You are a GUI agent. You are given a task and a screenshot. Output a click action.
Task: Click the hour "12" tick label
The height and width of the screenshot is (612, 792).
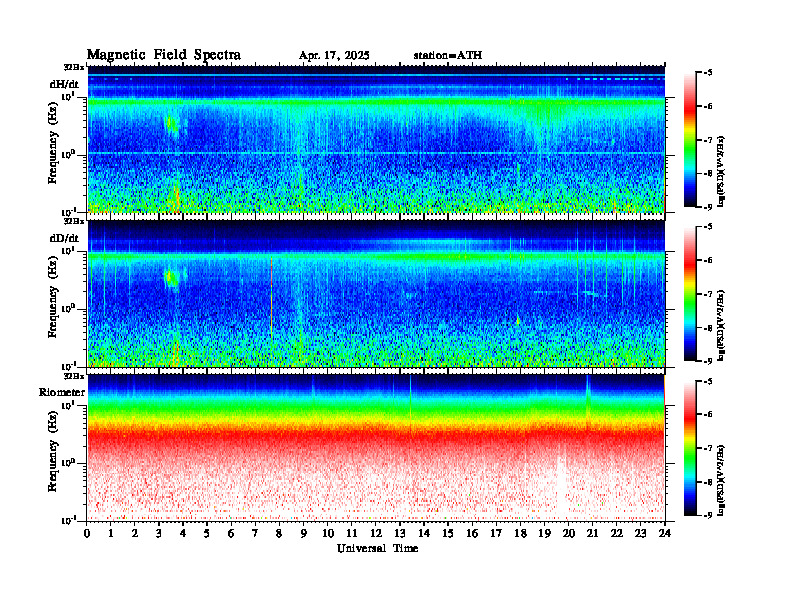click(x=376, y=533)
